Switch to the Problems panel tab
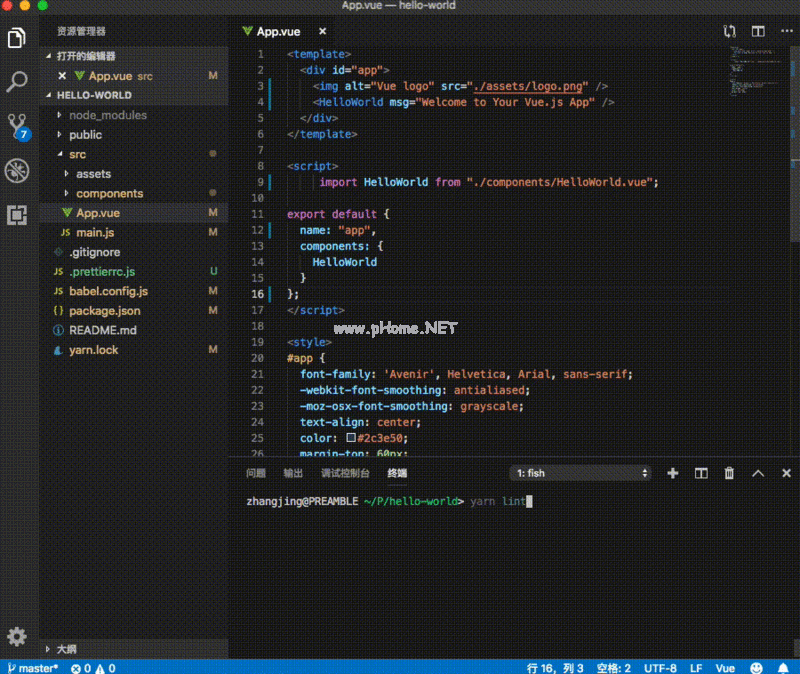Screen dimensions: 800x674 click(256, 473)
